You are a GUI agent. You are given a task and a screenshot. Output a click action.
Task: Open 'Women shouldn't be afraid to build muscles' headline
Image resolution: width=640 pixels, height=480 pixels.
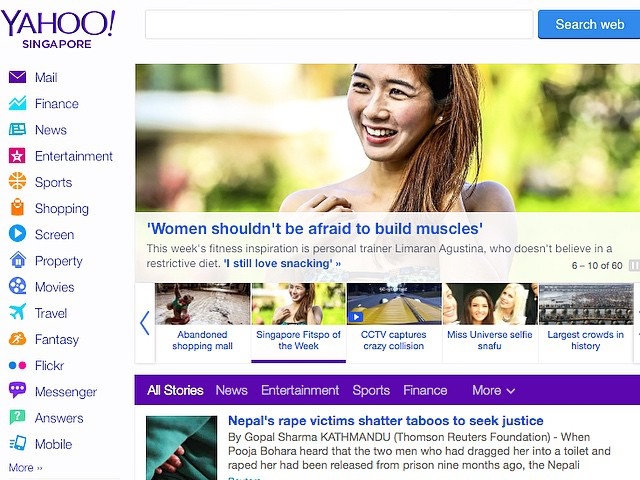point(315,229)
